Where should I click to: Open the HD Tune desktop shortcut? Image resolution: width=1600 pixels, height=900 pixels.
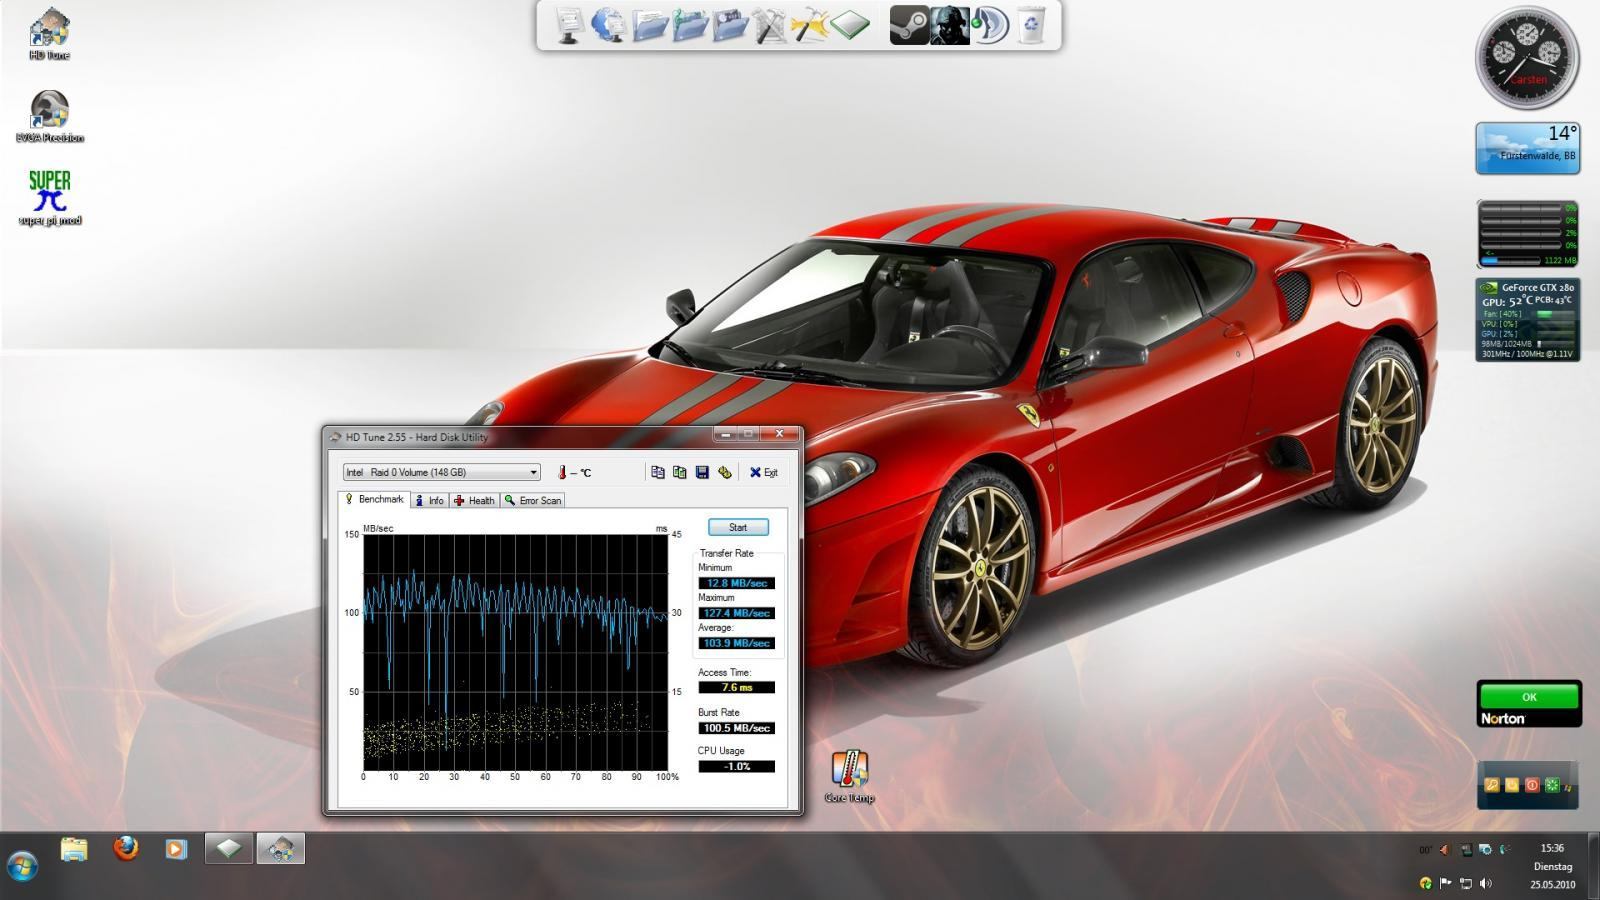point(50,33)
